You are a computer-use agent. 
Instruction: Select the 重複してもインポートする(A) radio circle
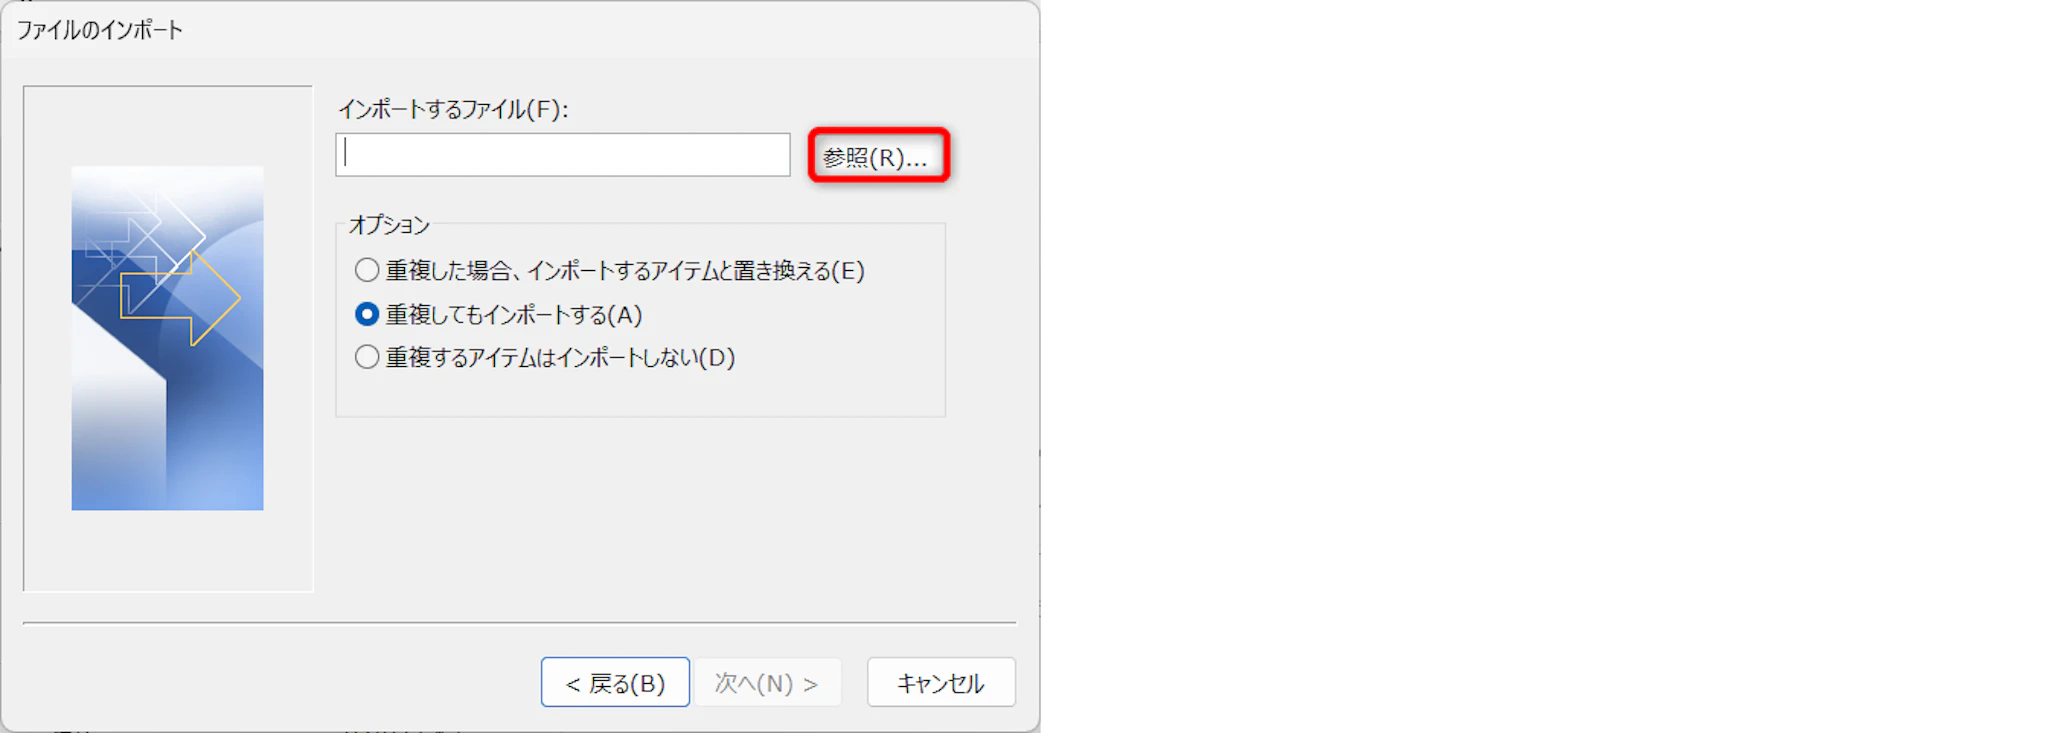pos(367,314)
